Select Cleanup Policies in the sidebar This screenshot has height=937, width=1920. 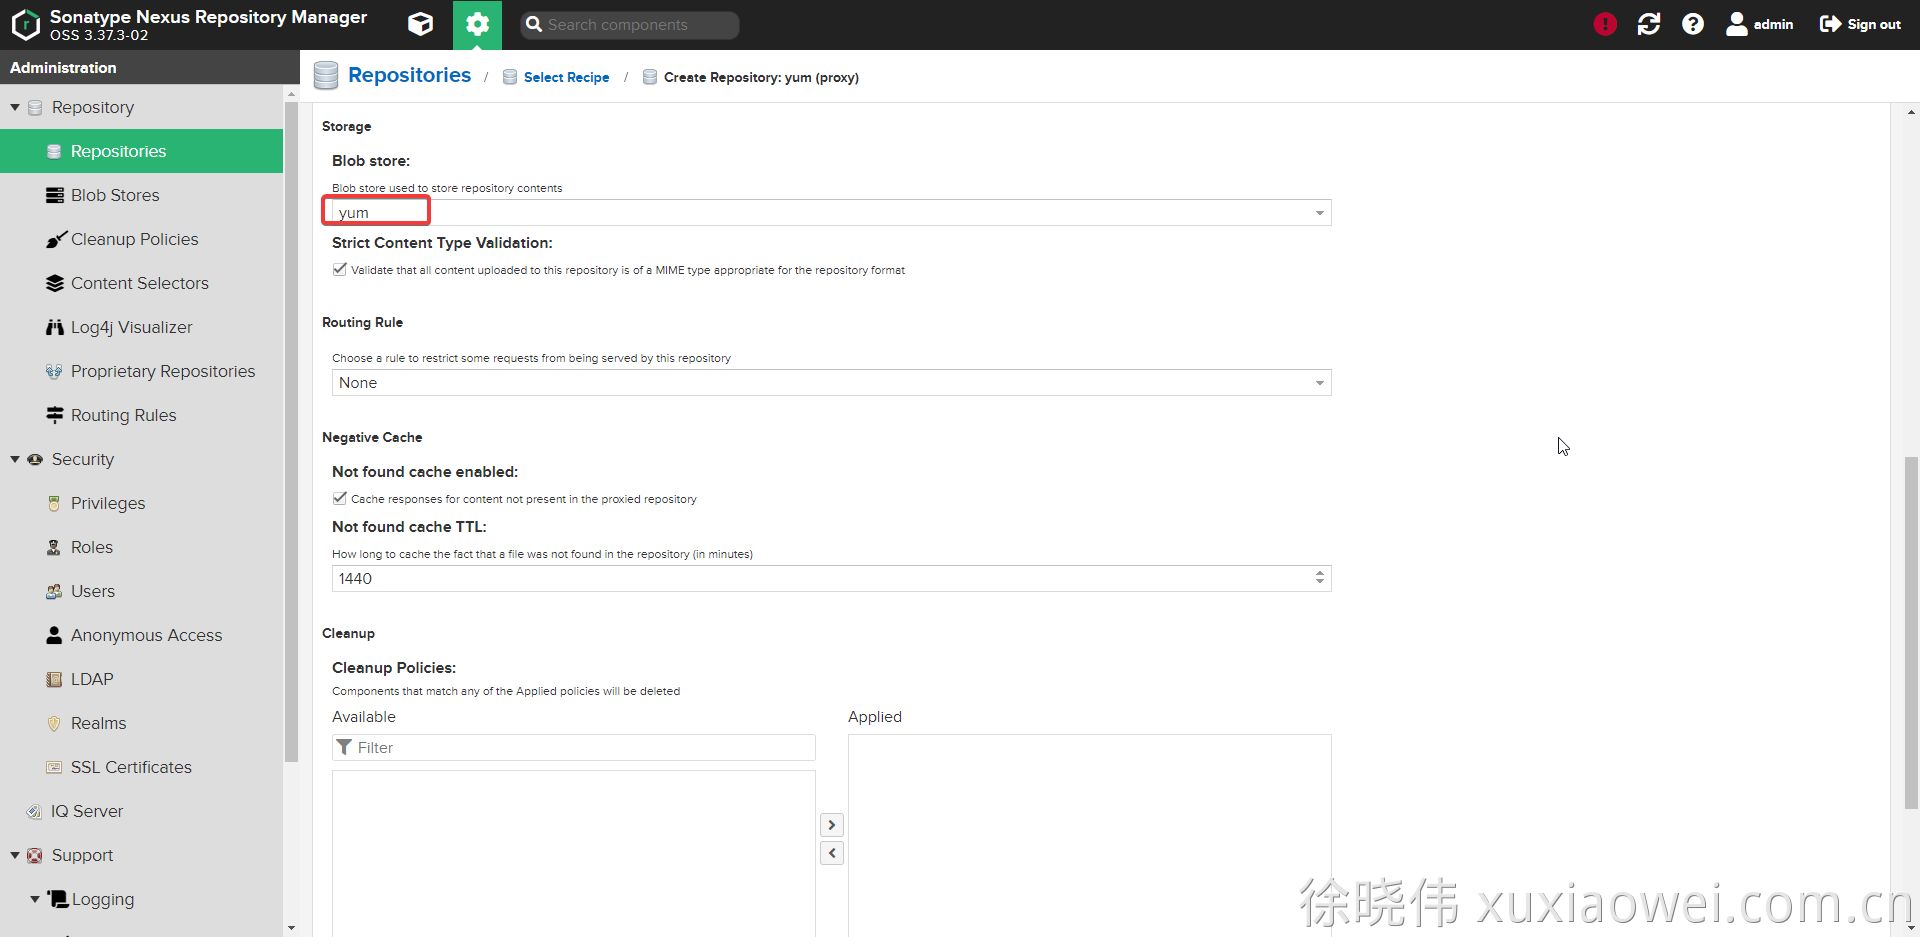click(x=134, y=239)
